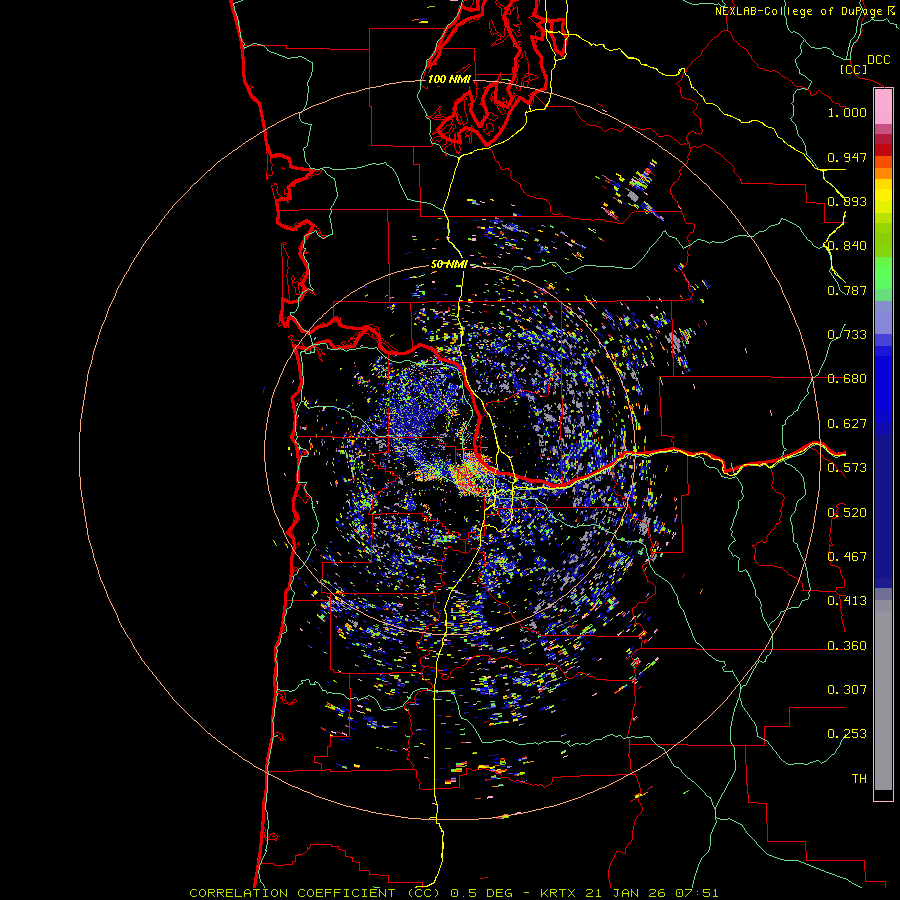Click the bright green segment of color bar
The width and height of the screenshot is (900, 900).
883,273
